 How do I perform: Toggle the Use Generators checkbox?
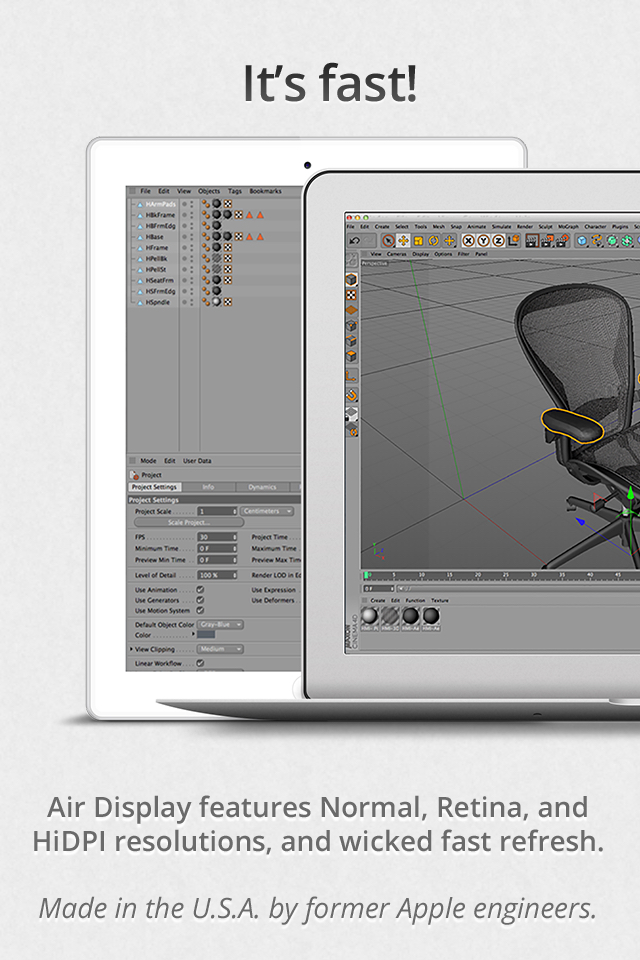coord(200,600)
